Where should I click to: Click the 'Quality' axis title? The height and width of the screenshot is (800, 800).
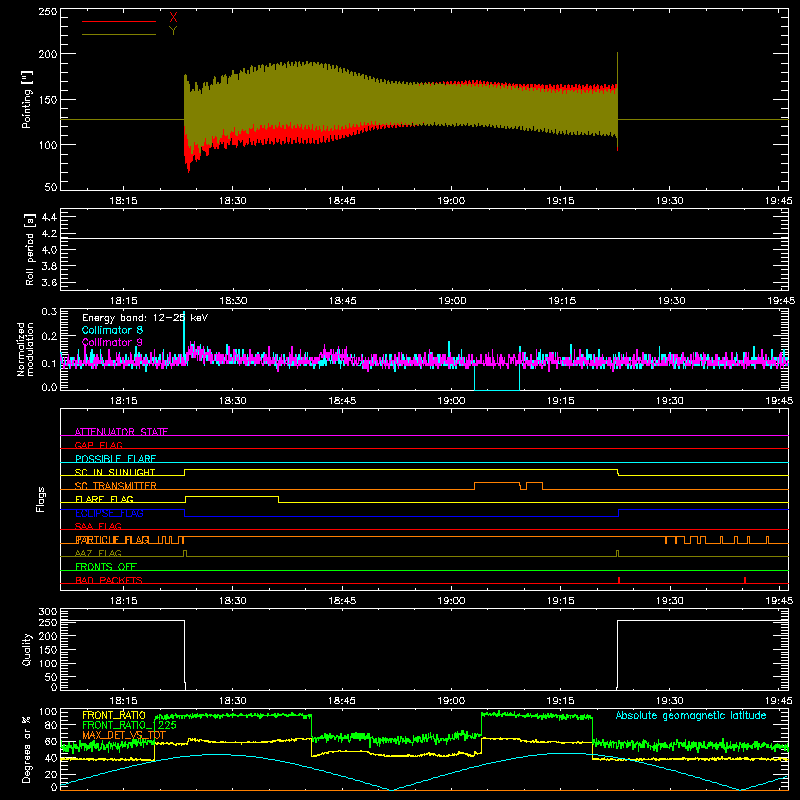coord(27,649)
